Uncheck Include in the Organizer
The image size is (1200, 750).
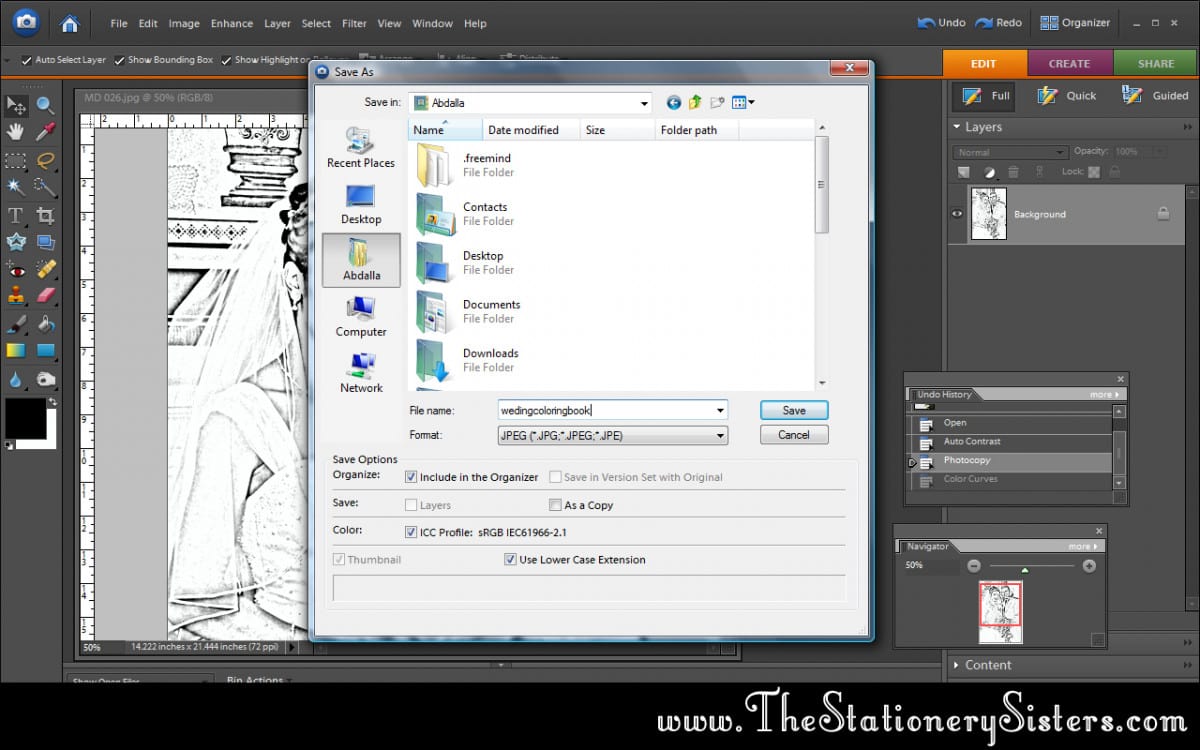point(411,477)
